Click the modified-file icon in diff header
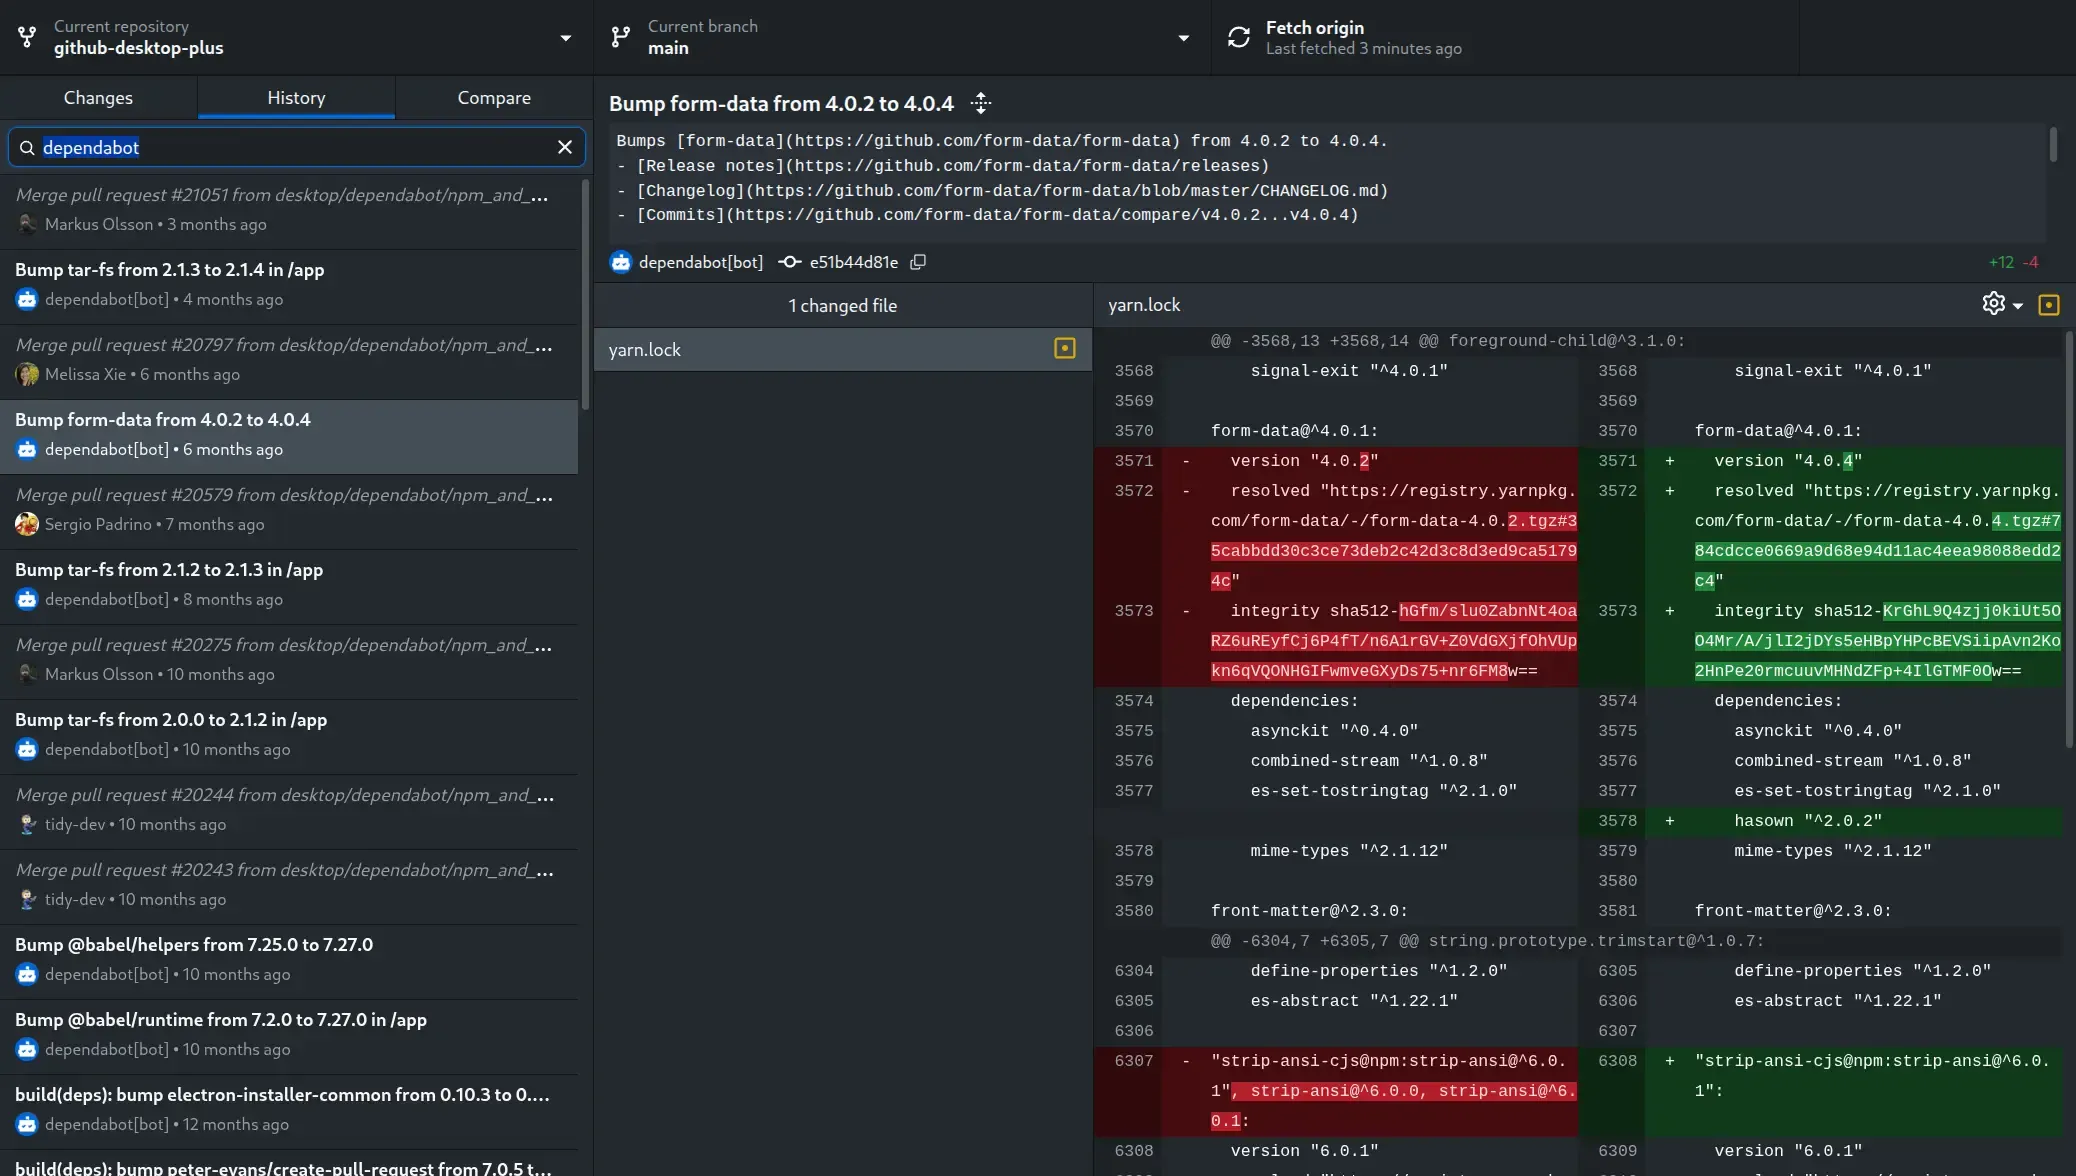The width and height of the screenshot is (2076, 1176). [2048, 305]
